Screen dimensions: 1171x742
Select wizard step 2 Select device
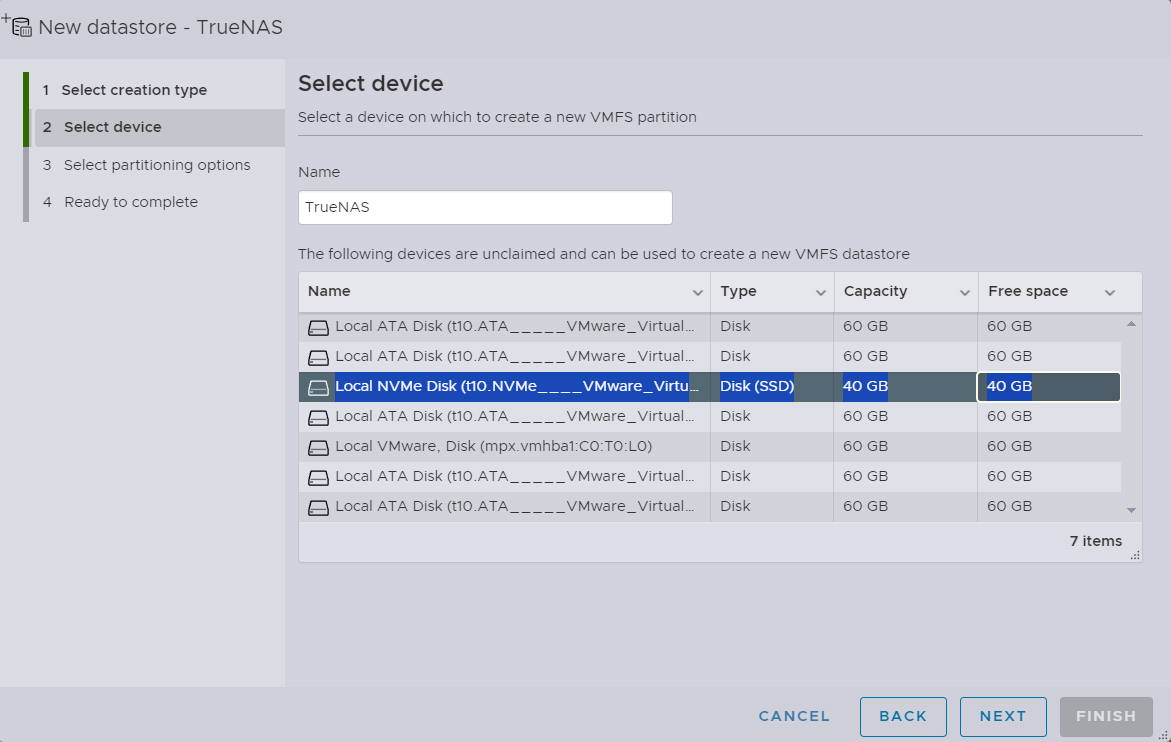[x=160, y=128]
